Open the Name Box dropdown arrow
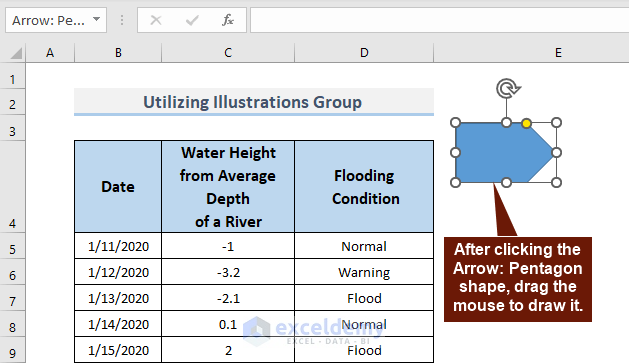This screenshot has width=629, height=363. pyautogui.click(x=96, y=19)
